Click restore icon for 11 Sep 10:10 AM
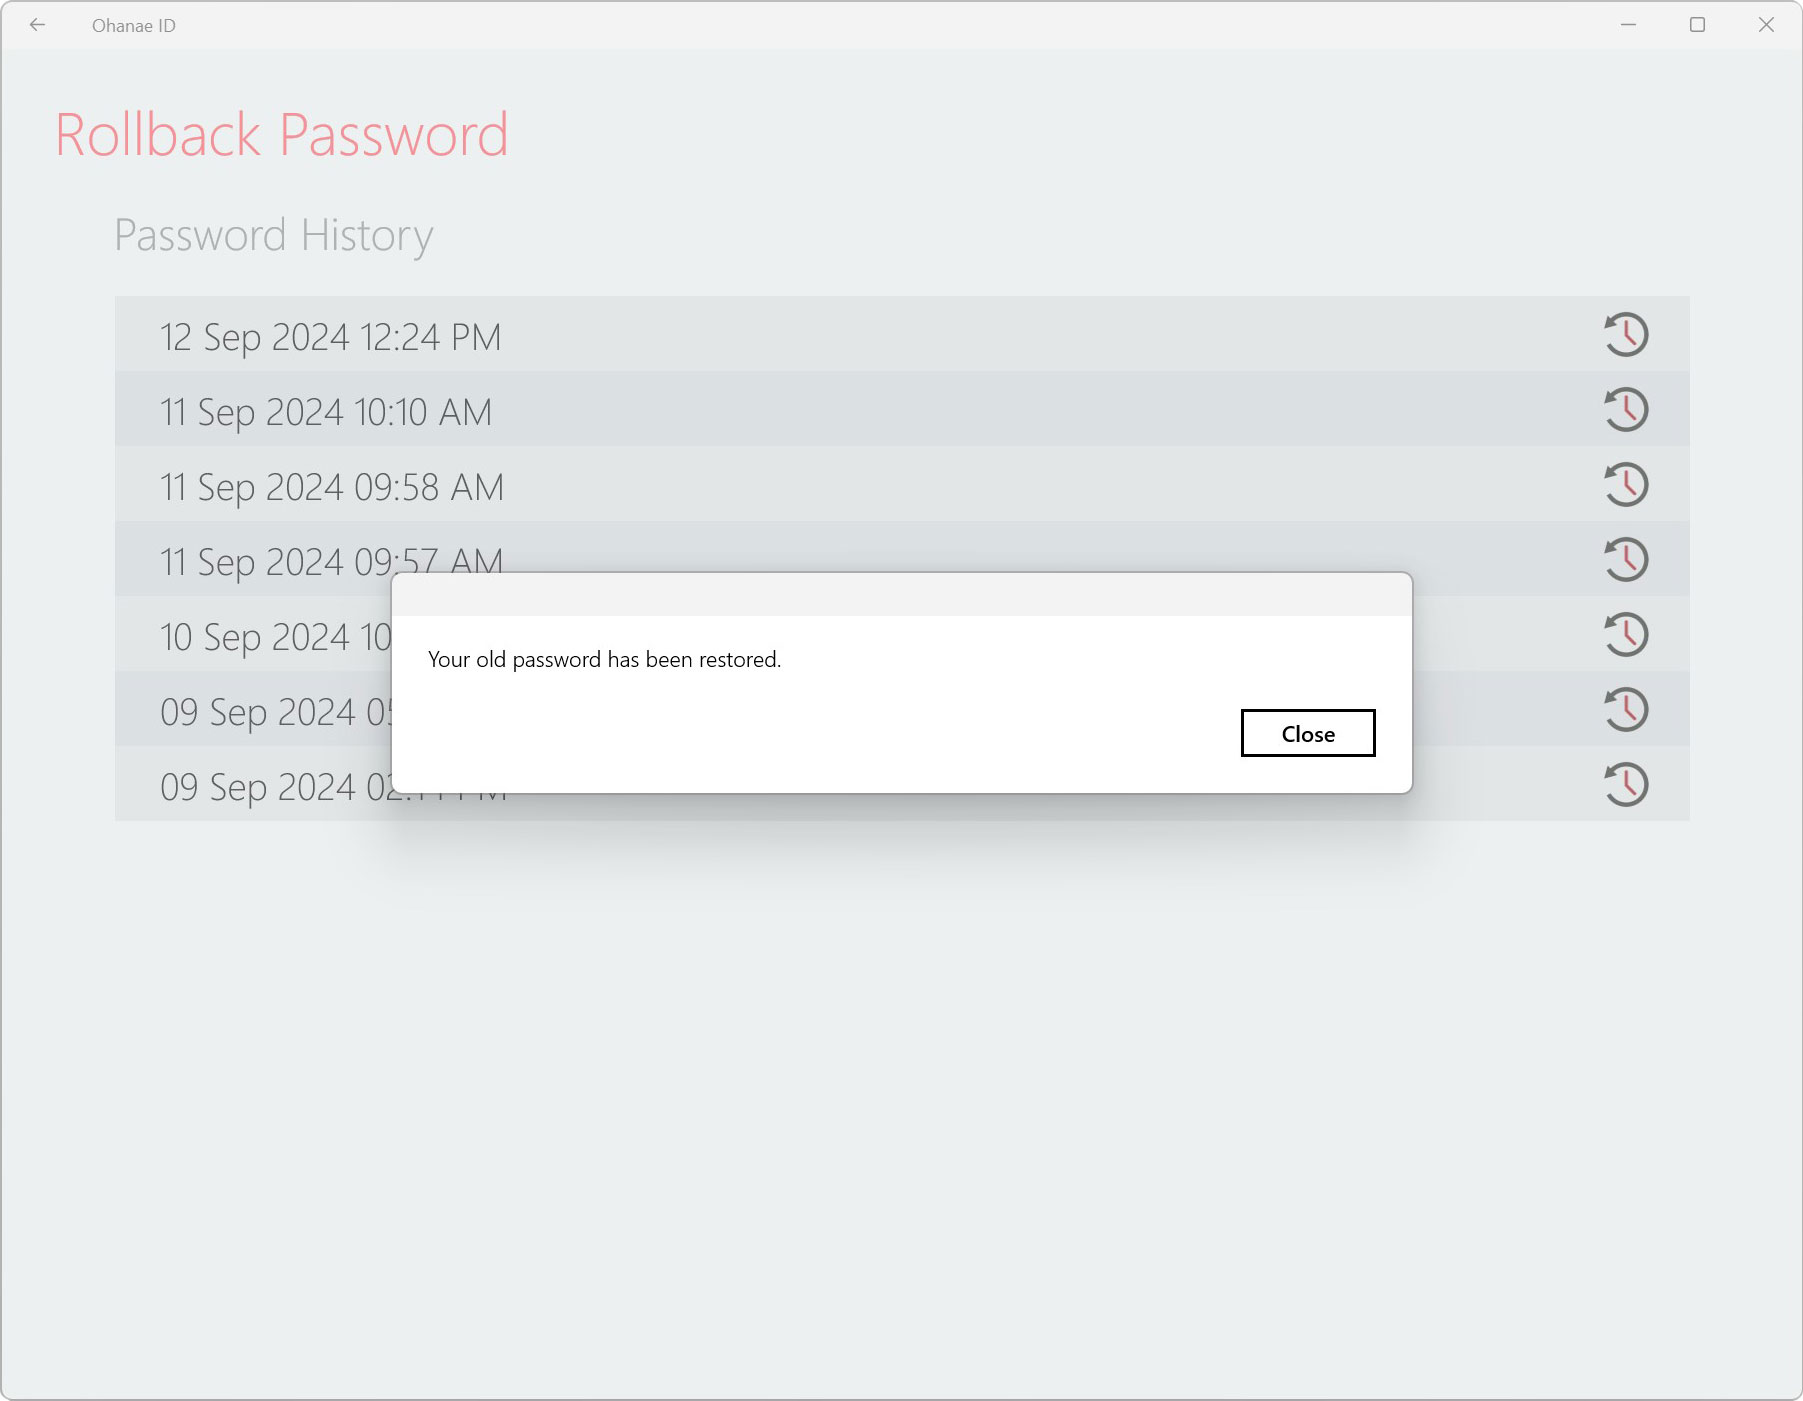 [x=1626, y=409]
